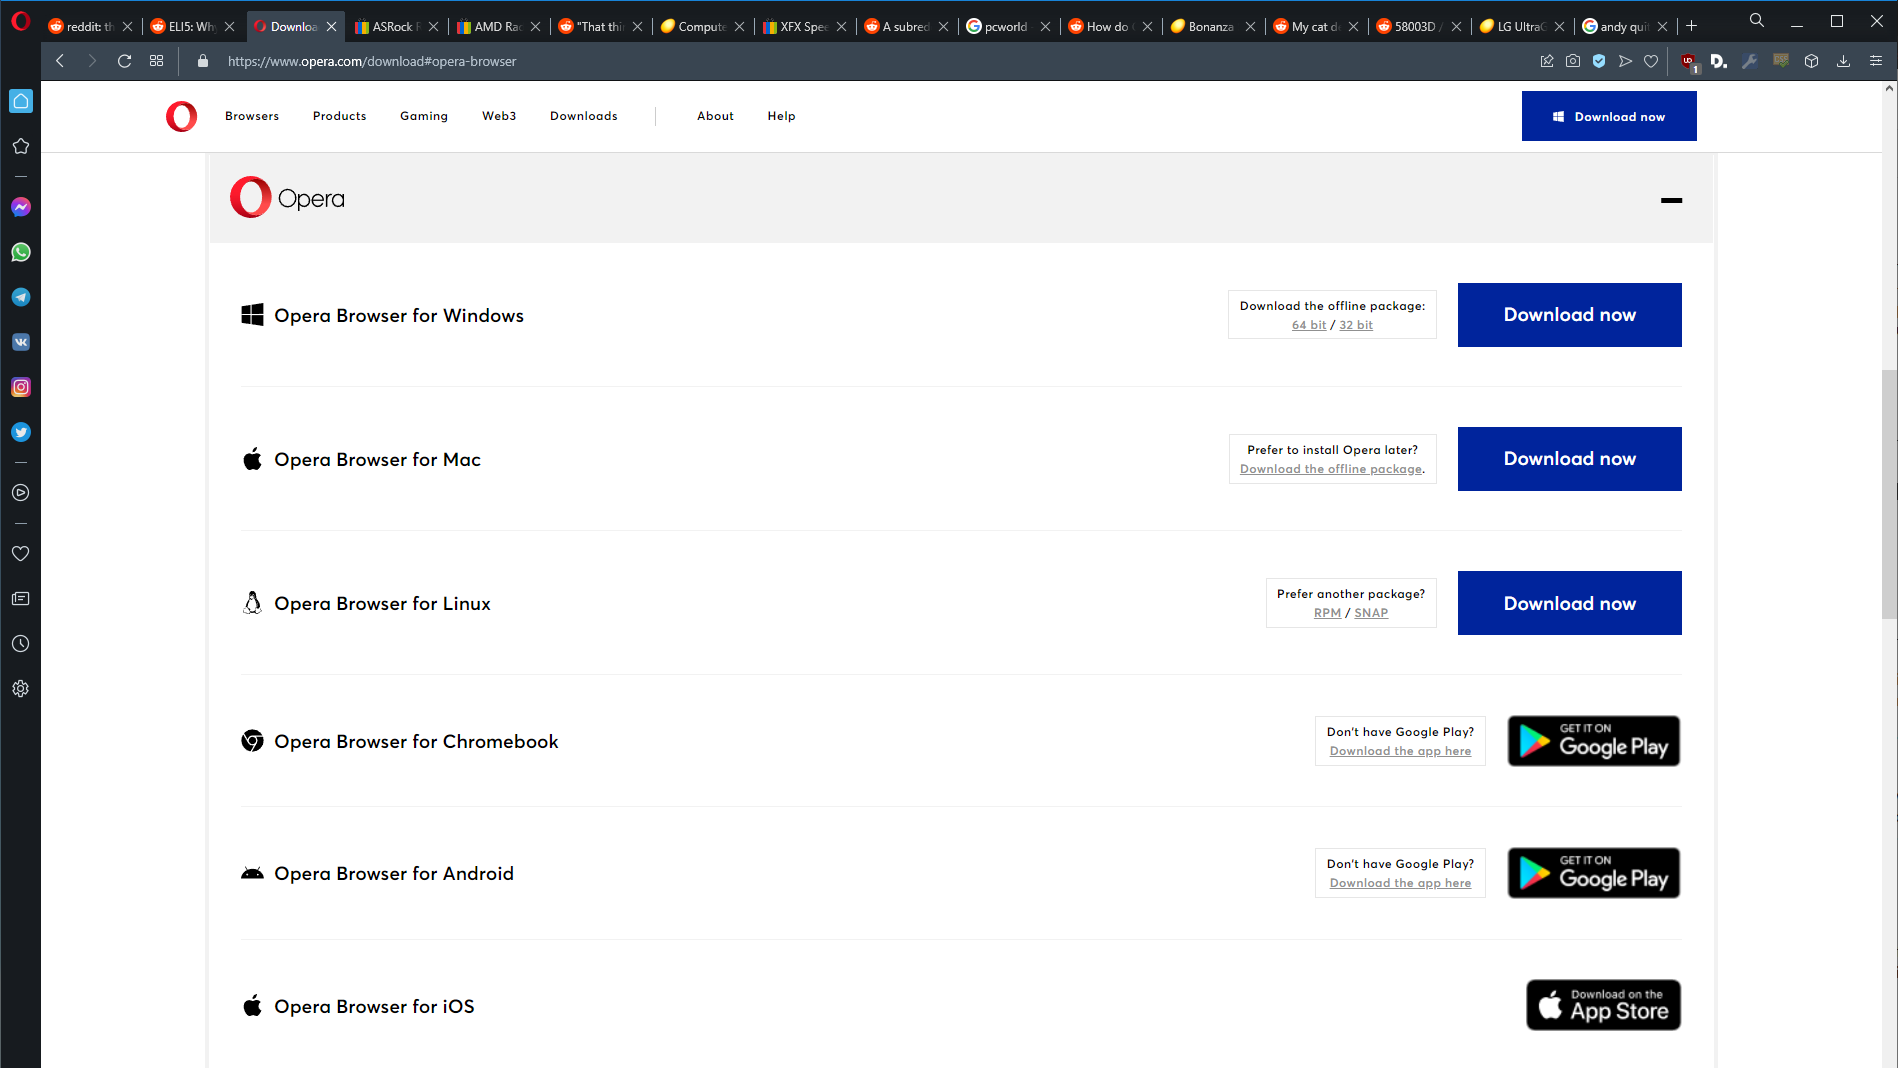
Task: Download Opera Browser for Windows
Action: pyautogui.click(x=1570, y=315)
